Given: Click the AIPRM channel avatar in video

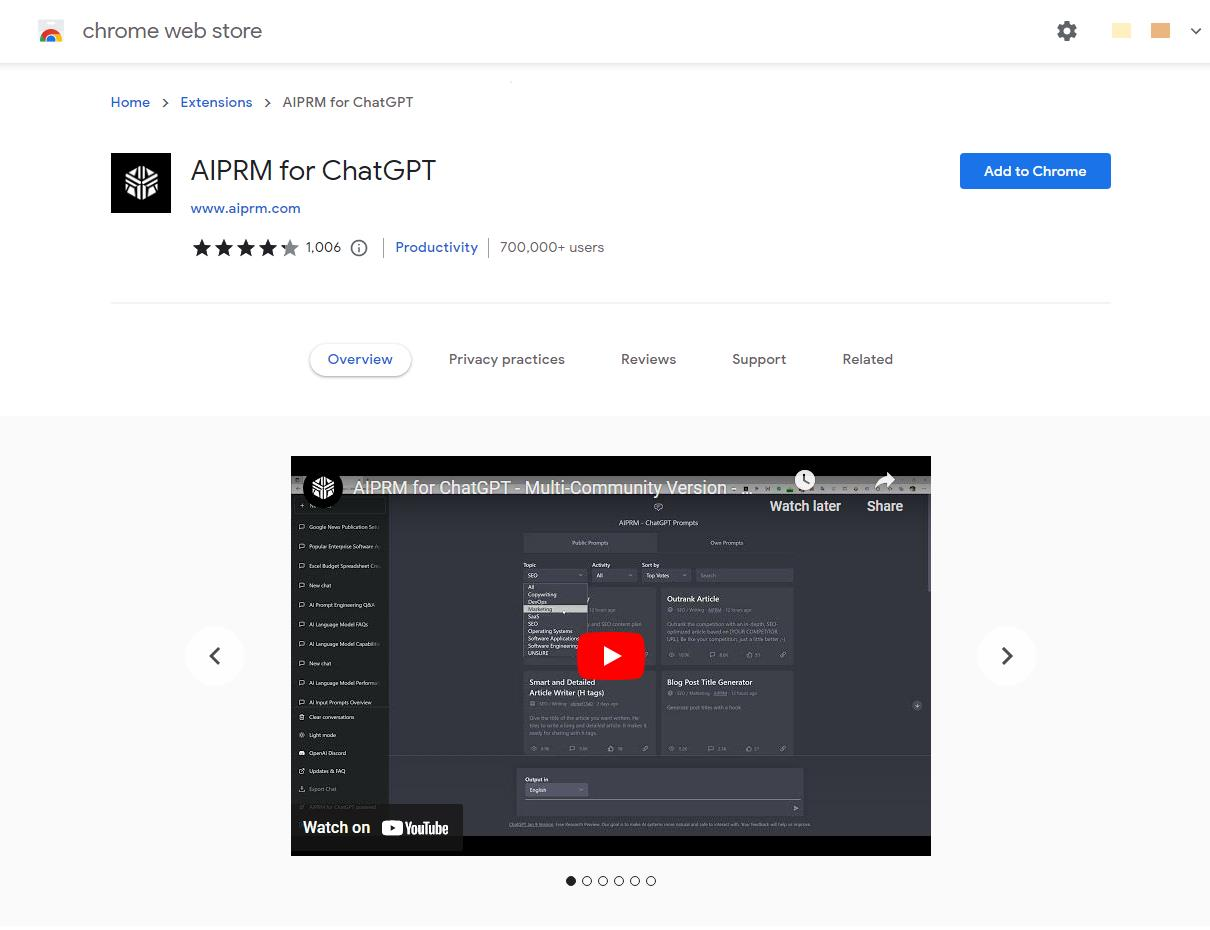Looking at the screenshot, I should coord(323,488).
